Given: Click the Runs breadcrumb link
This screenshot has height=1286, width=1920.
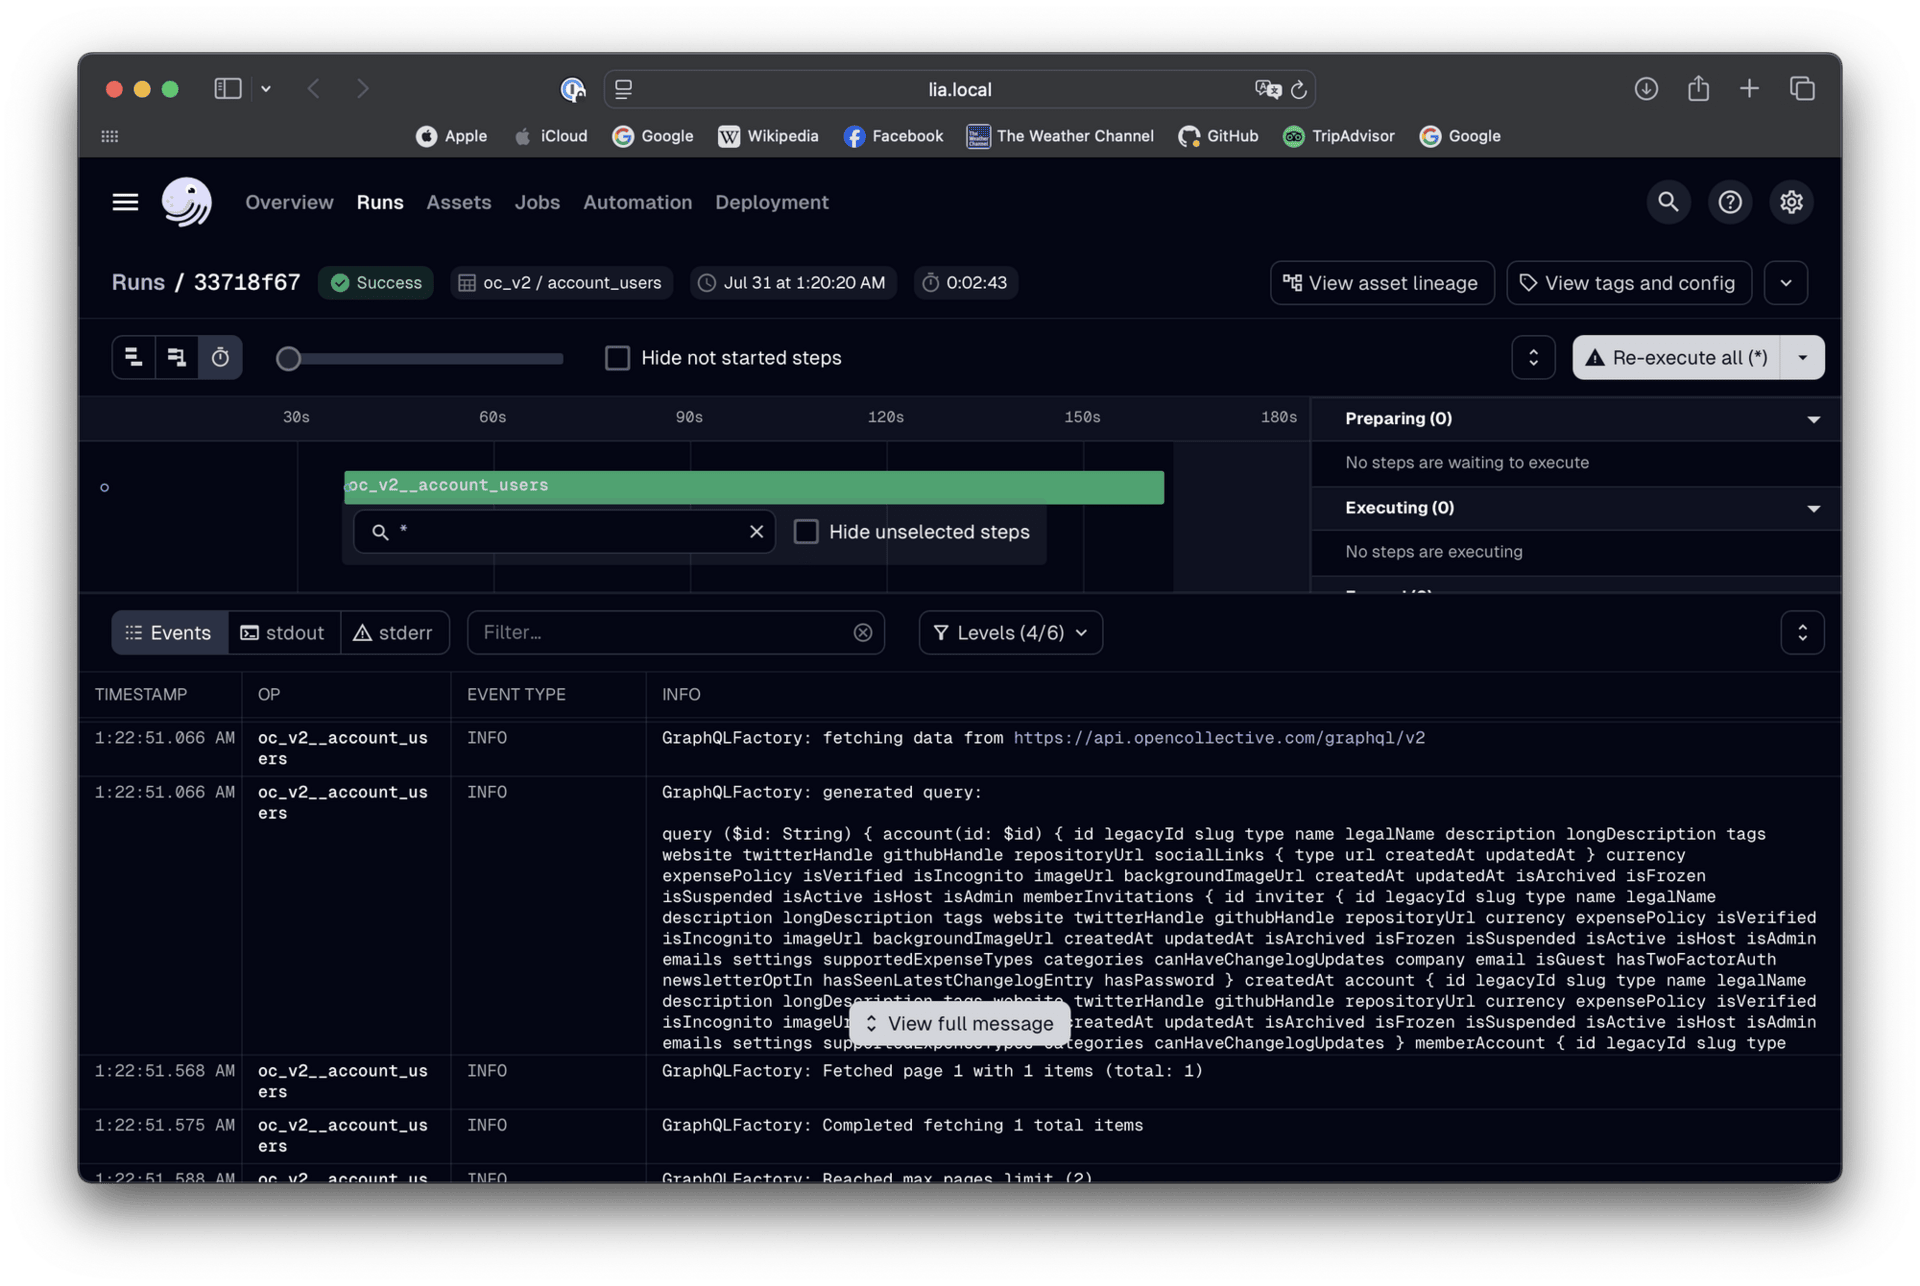Looking at the screenshot, I should (138, 283).
